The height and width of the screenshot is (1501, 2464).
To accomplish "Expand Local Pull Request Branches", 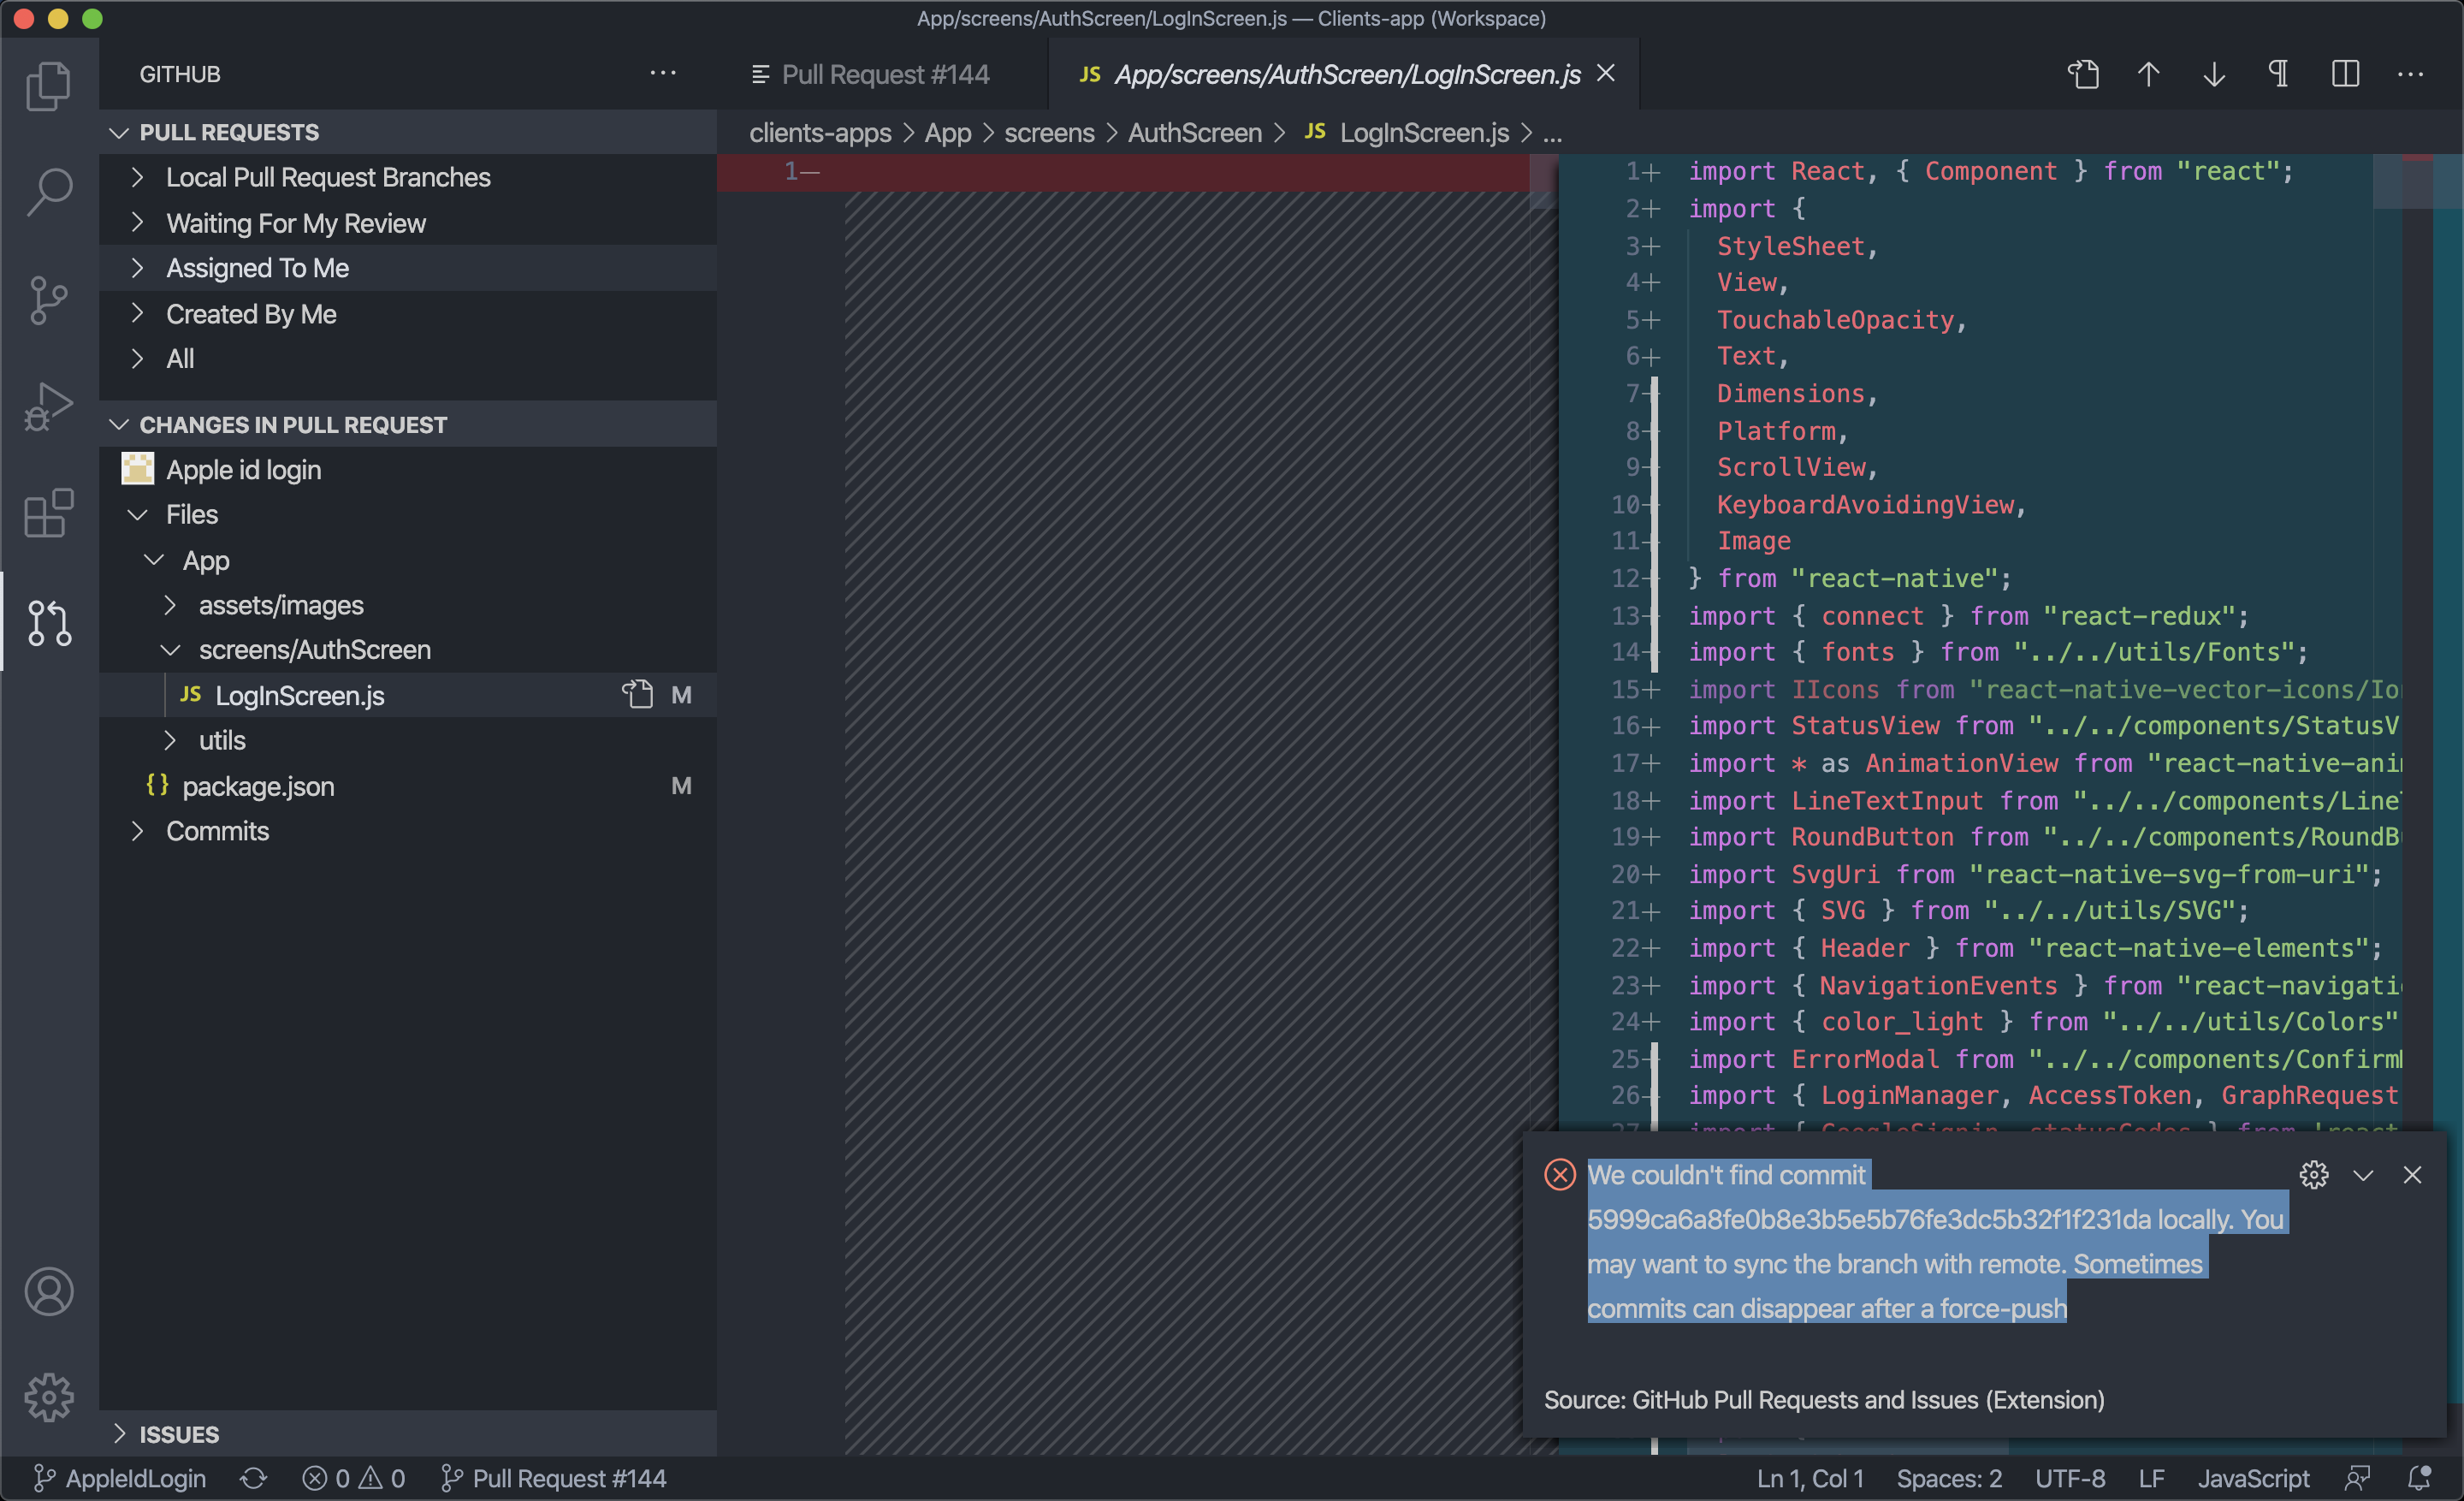I will 408,177.
